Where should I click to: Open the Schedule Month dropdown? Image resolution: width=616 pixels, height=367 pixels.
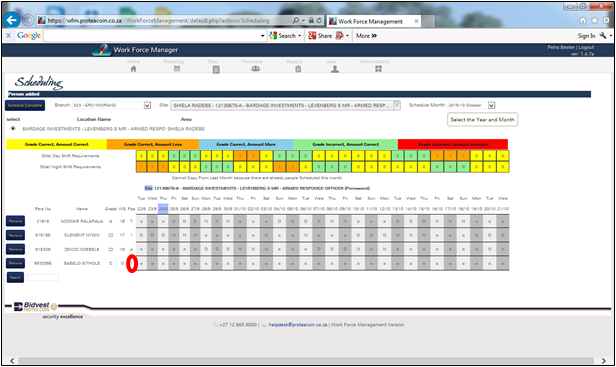491,105
